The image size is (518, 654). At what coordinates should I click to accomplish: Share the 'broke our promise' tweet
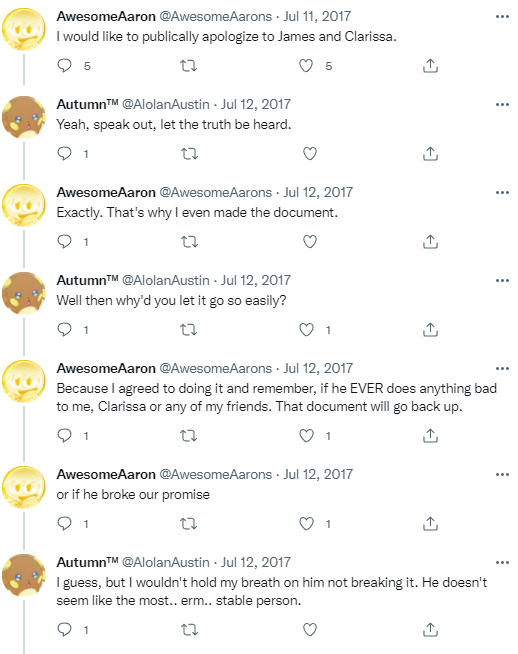click(430, 523)
